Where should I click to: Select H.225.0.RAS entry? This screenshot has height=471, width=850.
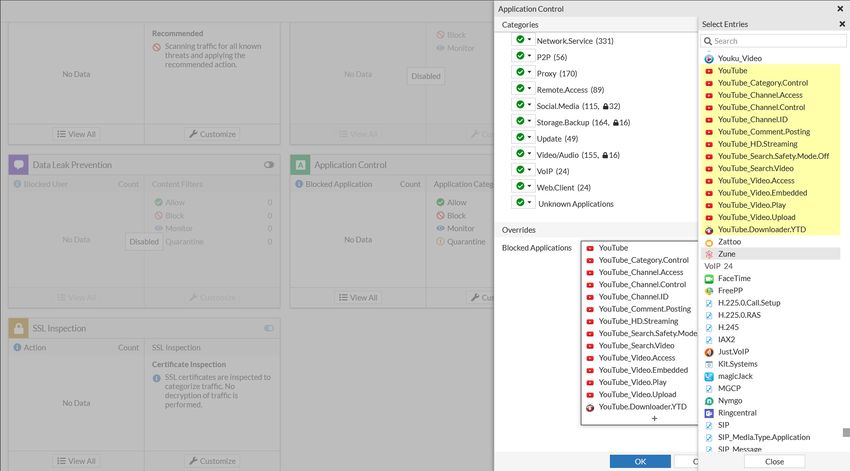click(x=770, y=315)
